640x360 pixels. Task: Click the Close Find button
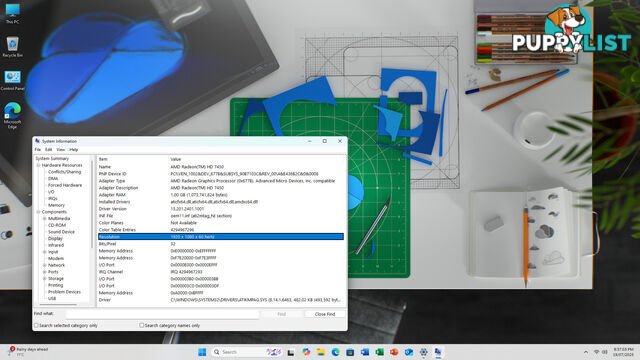325,314
